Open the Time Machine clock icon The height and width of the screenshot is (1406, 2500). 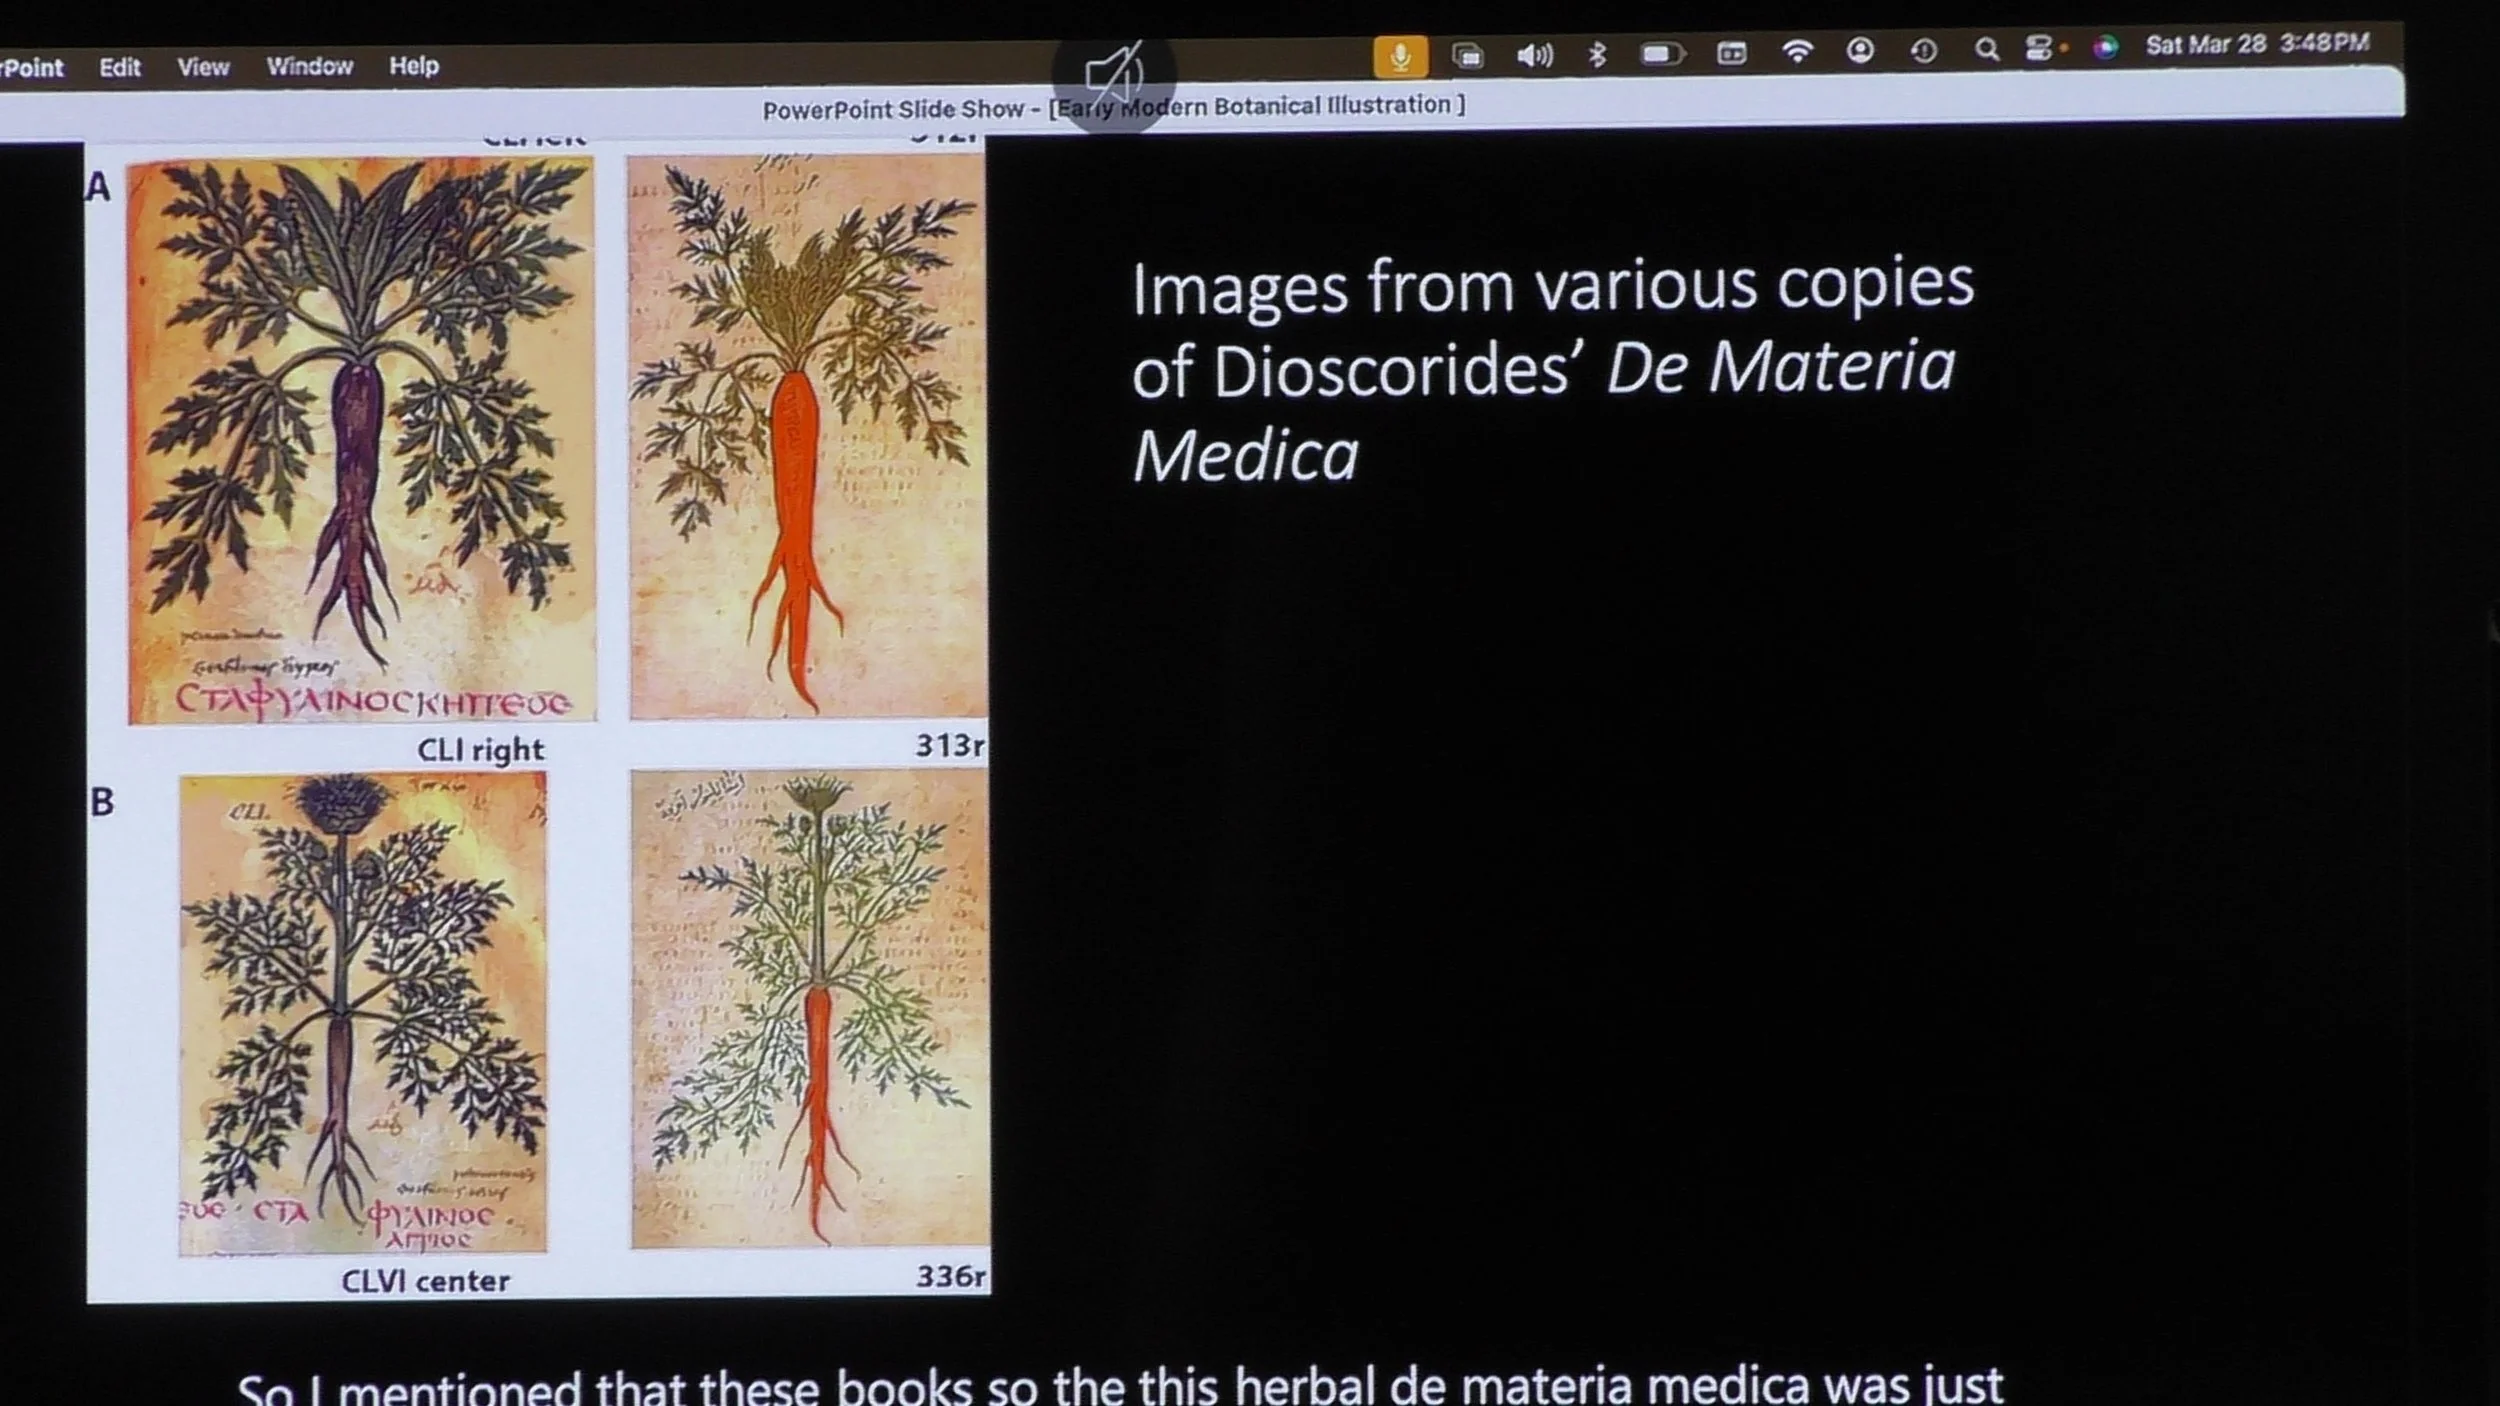click(x=1923, y=50)
